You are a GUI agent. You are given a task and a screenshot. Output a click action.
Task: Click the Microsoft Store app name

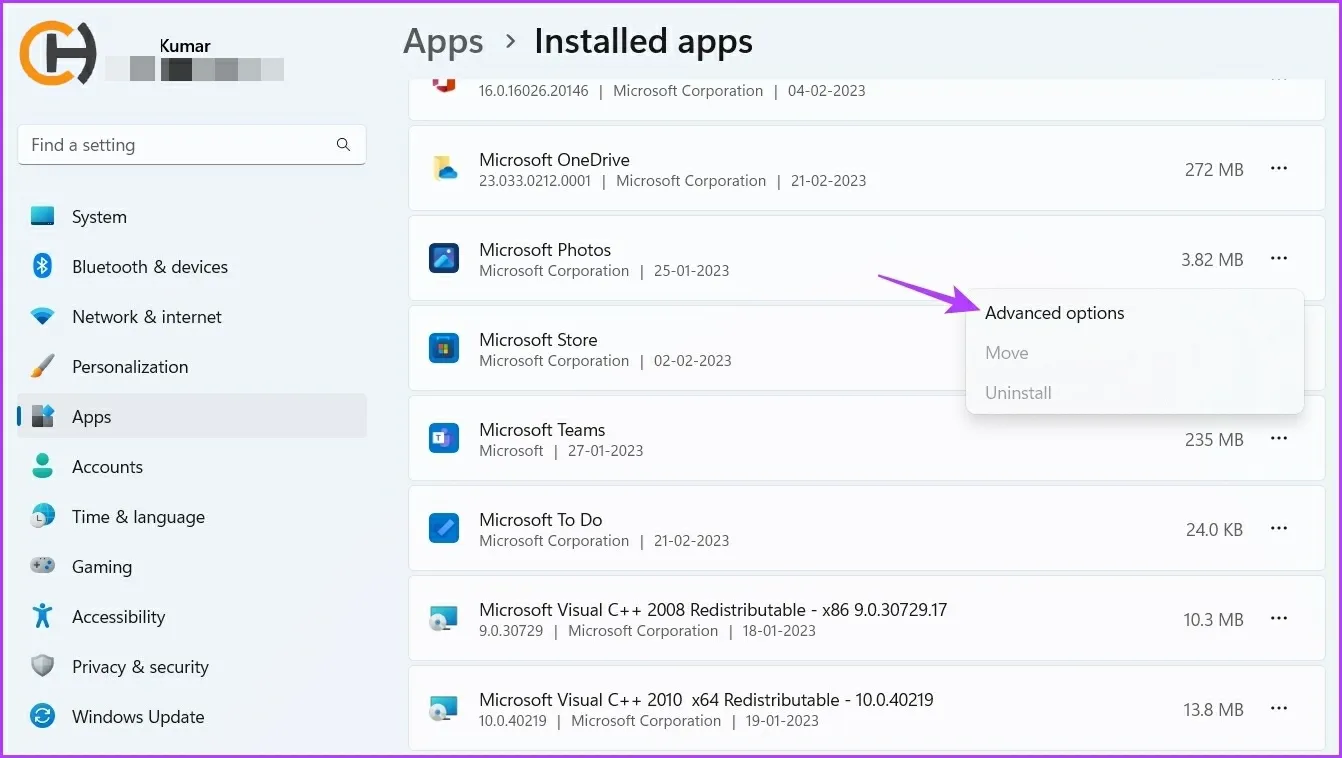(x=538, y=340)
